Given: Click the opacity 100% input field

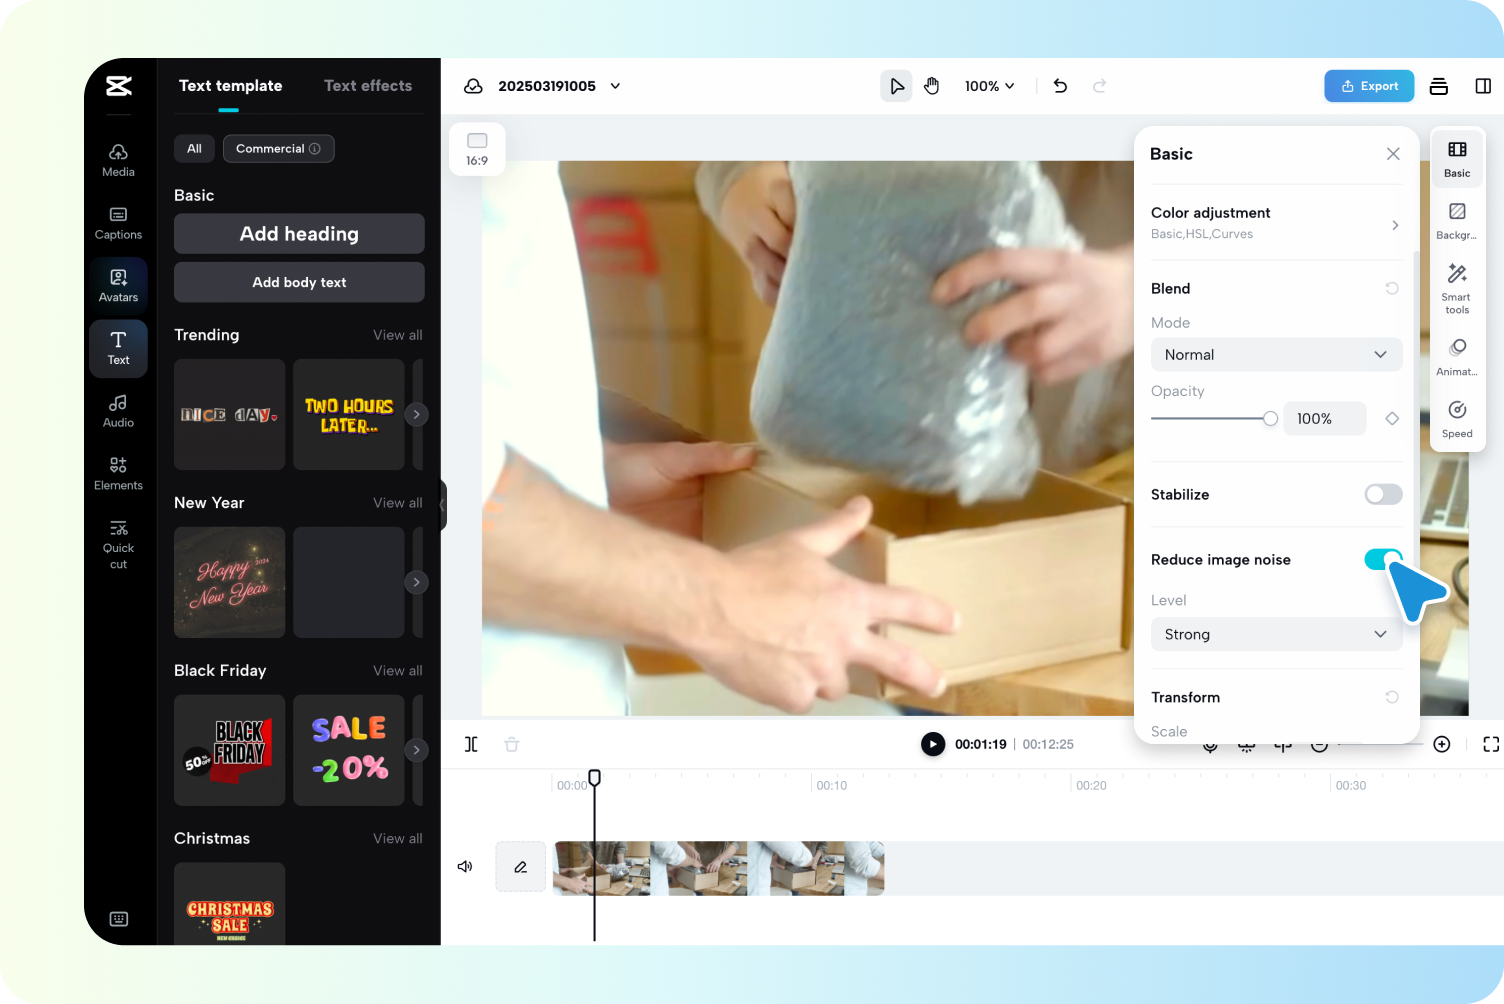Looking at the screenshot, I should (1325, 418).
